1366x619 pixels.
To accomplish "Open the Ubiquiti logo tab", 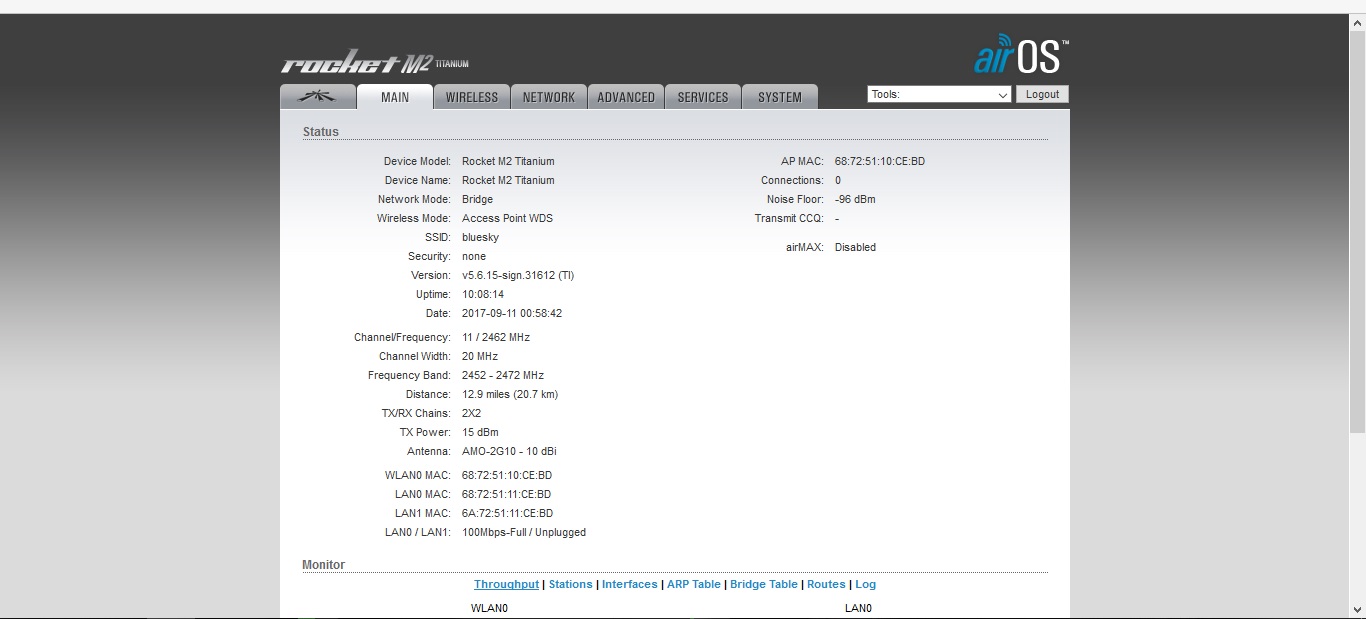I will point(318,97).
